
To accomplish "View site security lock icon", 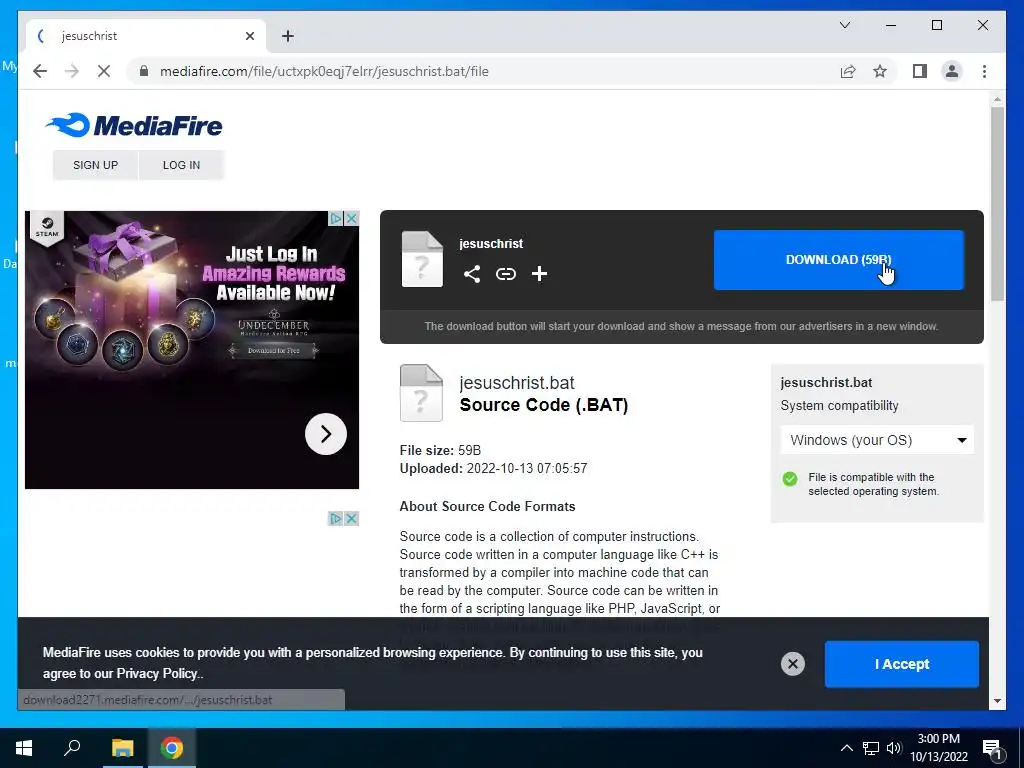I will (144, 71).
